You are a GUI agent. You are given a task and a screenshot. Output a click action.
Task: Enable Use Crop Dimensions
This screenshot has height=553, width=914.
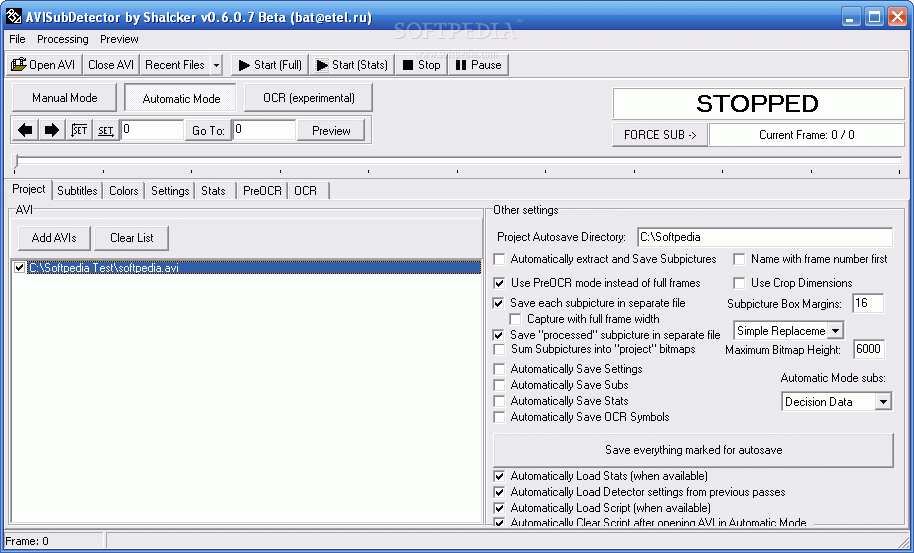coord(739,283)
